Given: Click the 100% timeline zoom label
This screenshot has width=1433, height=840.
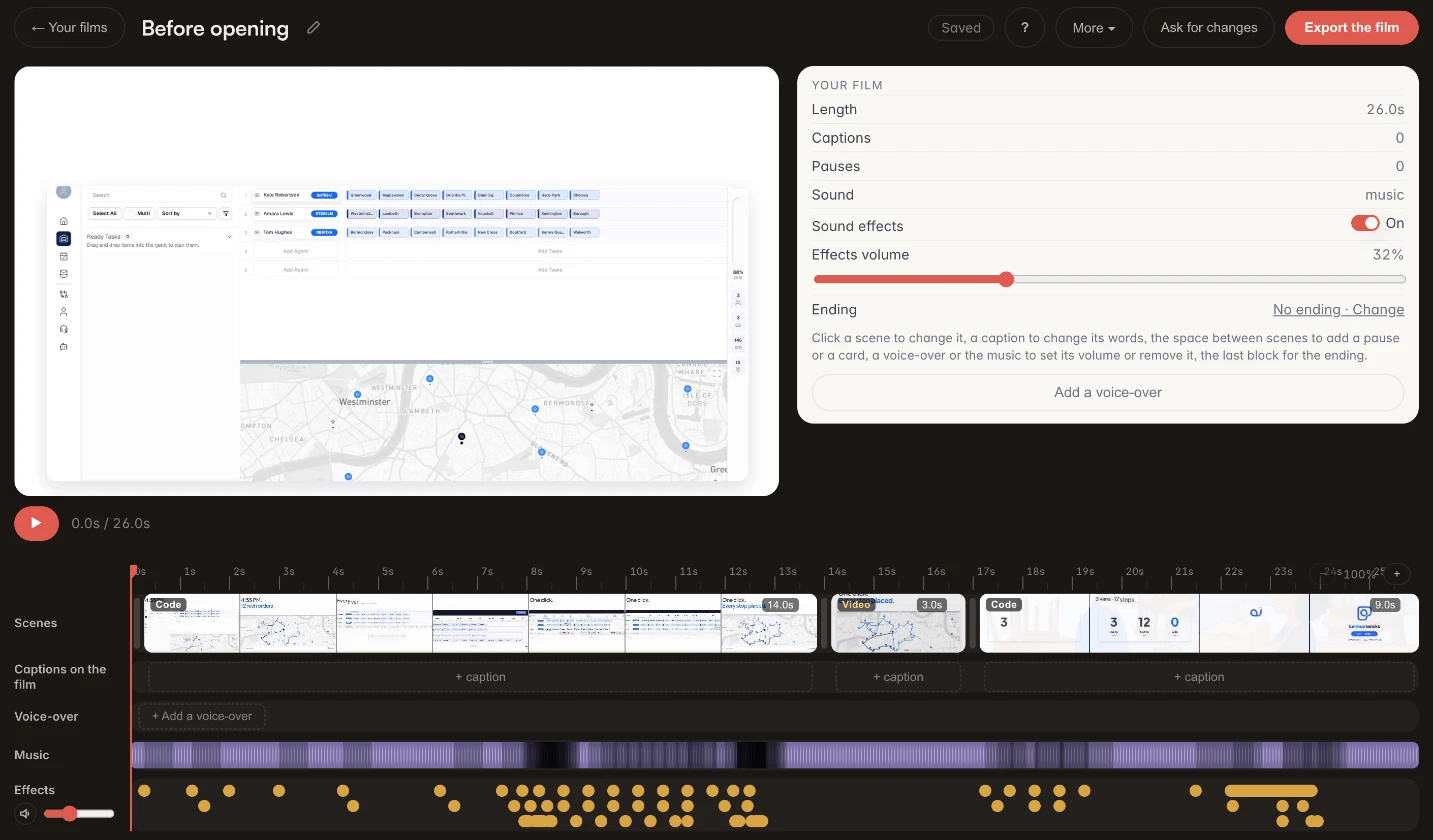Looking at the screenshot, I should pos(1359,574).
